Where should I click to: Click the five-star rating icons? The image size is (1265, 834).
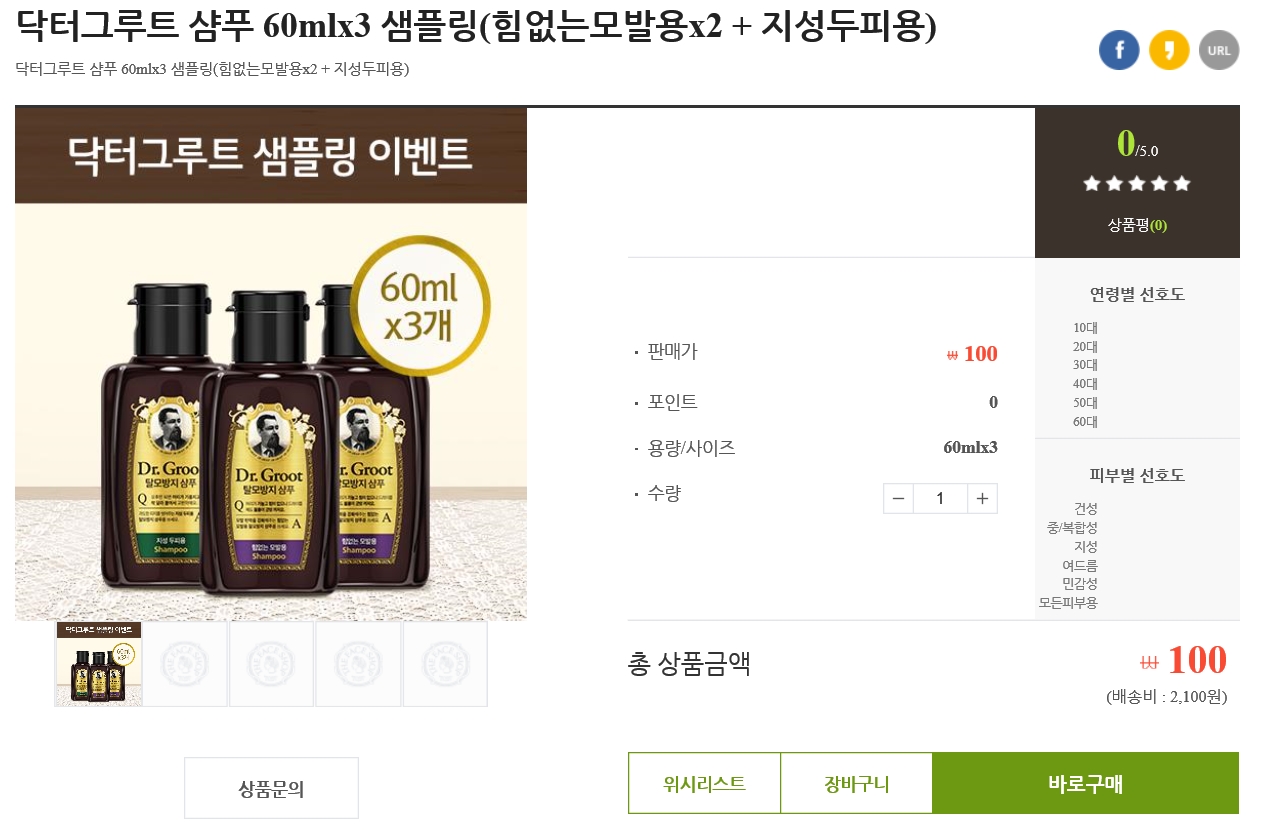pyautogui.click(x=1137, y=184)
